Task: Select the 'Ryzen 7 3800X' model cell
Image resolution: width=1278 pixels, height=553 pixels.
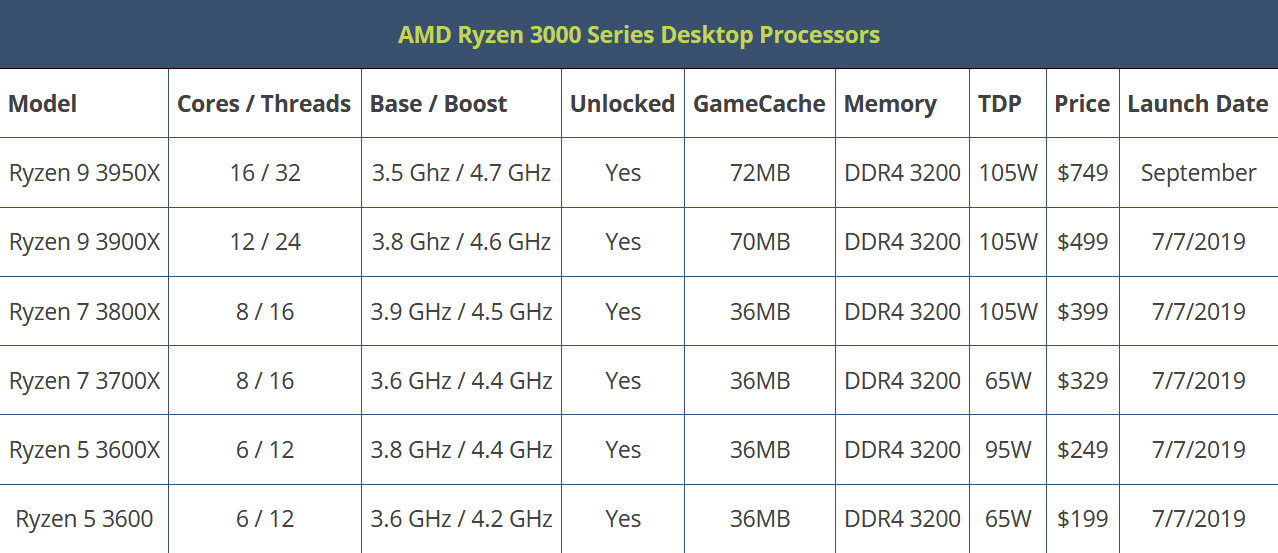Action: pos(84,311)
